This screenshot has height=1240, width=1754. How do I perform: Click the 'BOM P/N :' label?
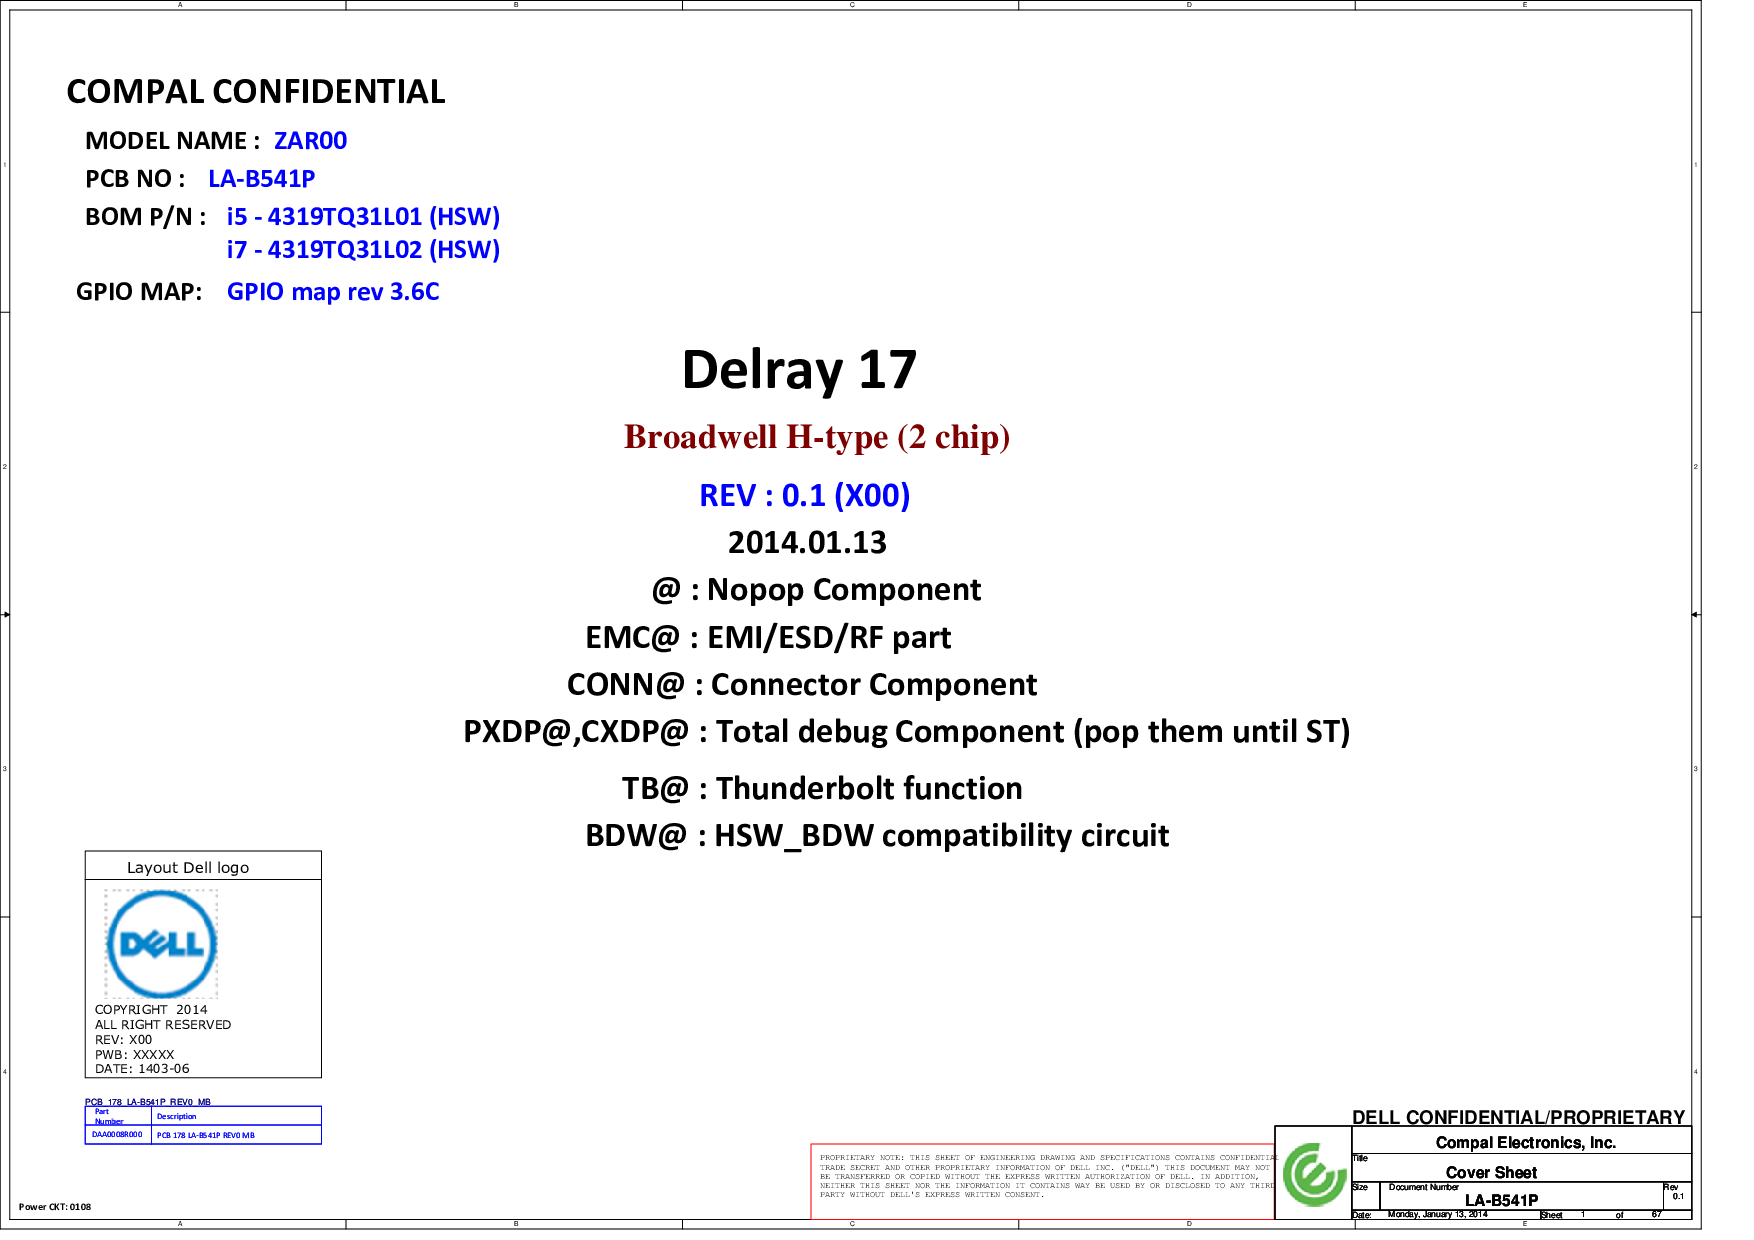146,217
